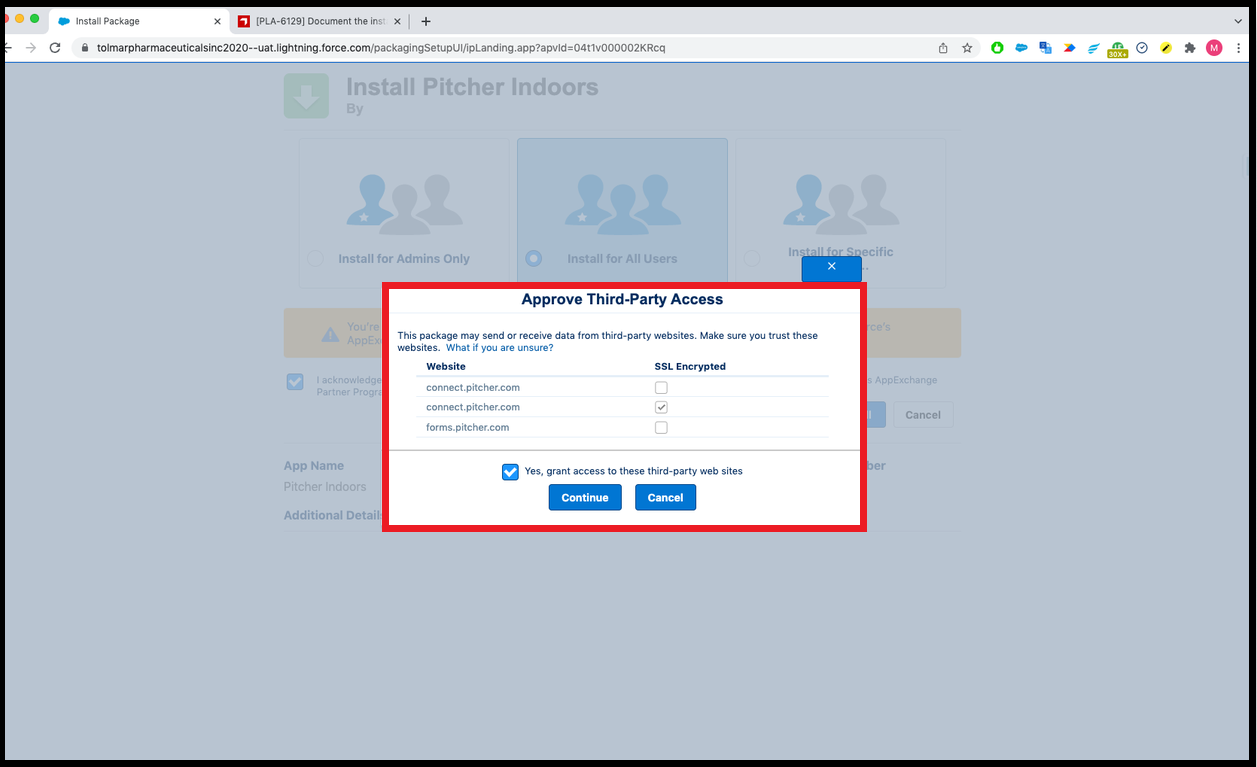Uncheck grant access to third-party web sites
The width and height of the screenshot is (1257, 767).
click(510, 472)
